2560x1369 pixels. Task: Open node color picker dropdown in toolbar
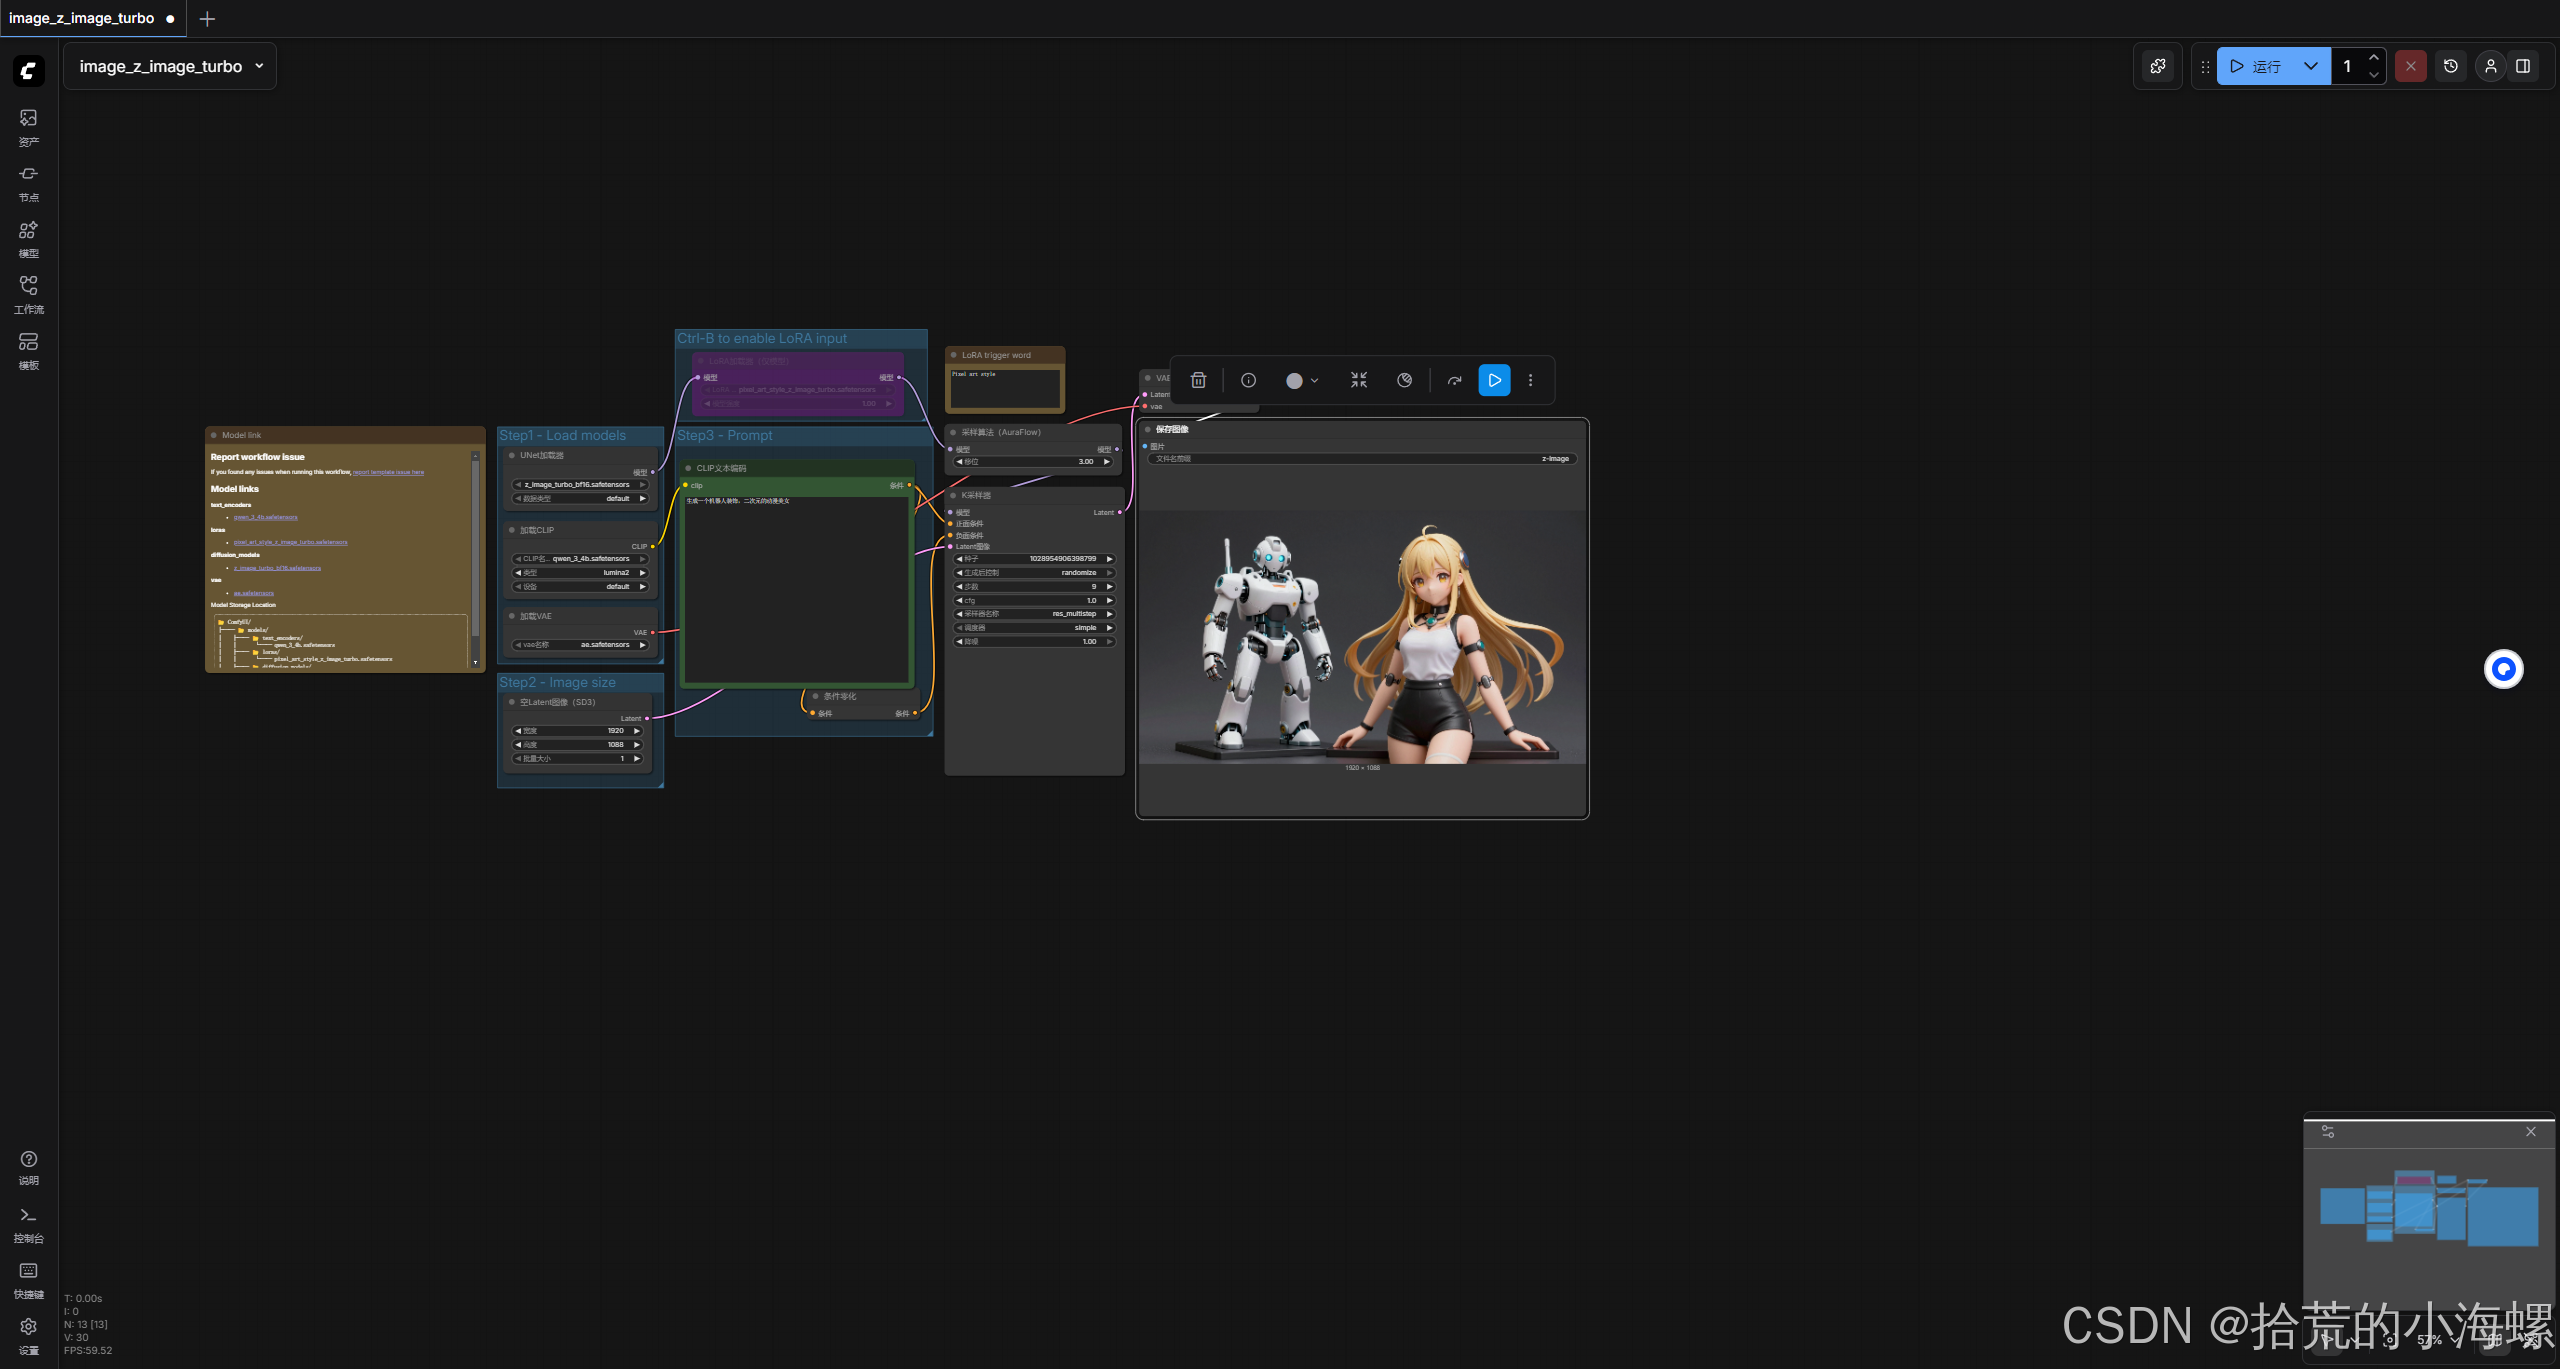point(1301,380)
